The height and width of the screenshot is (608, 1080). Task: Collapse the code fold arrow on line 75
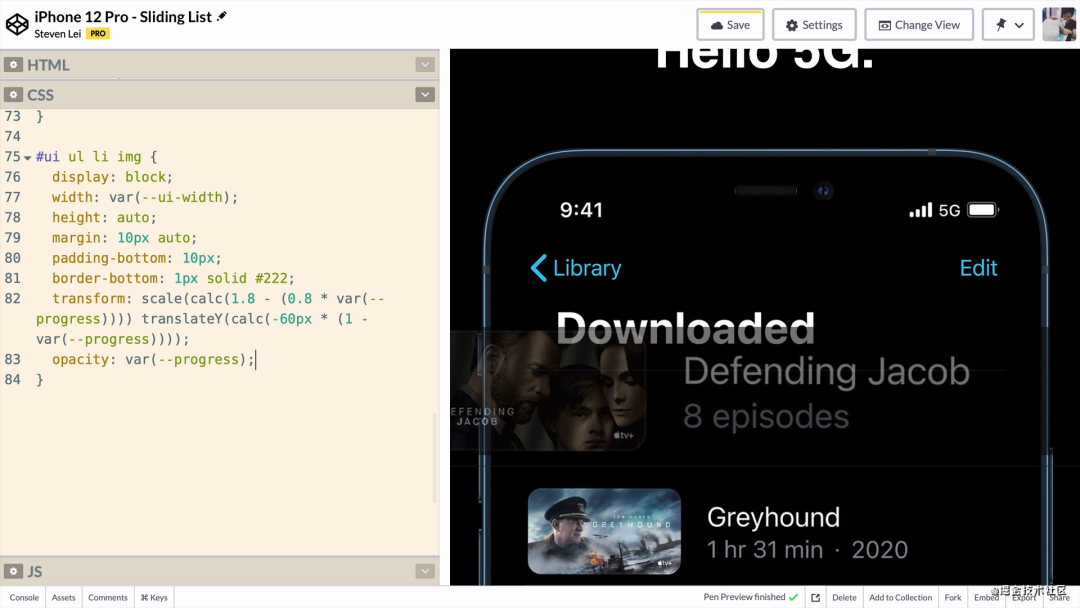pyautogui.click(x=28, y=158)
